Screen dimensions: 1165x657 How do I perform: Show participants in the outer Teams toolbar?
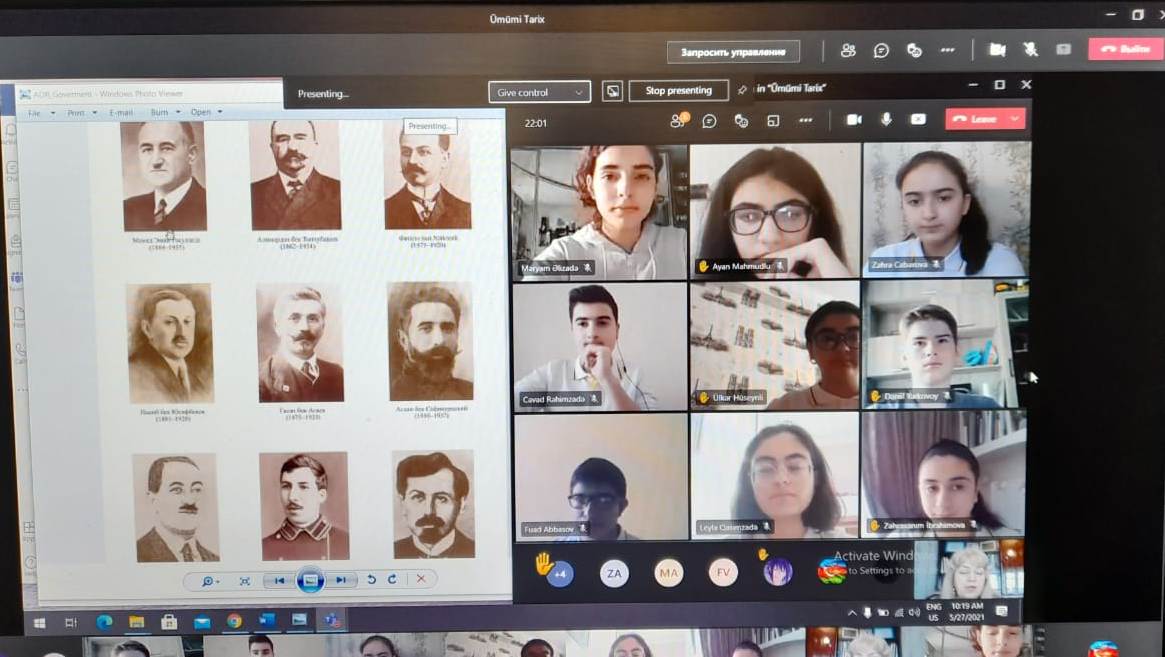[848, 51]
